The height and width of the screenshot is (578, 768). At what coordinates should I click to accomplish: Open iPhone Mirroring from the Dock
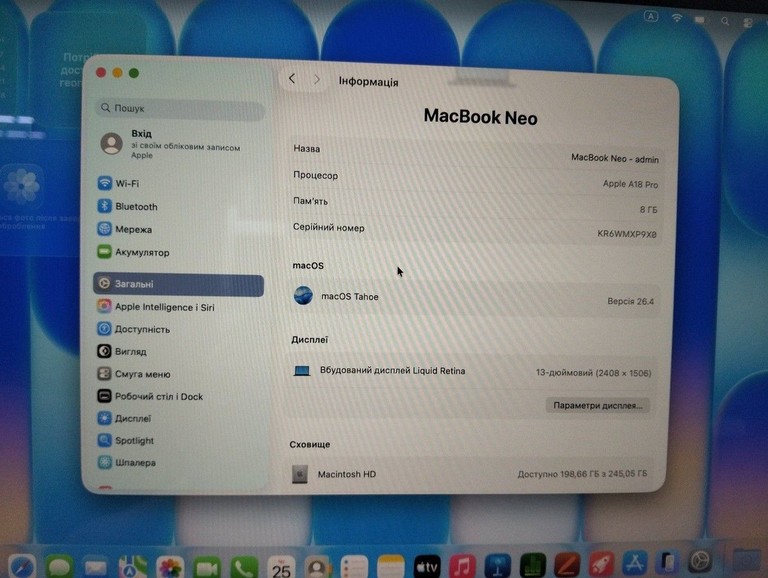[668, 562]
